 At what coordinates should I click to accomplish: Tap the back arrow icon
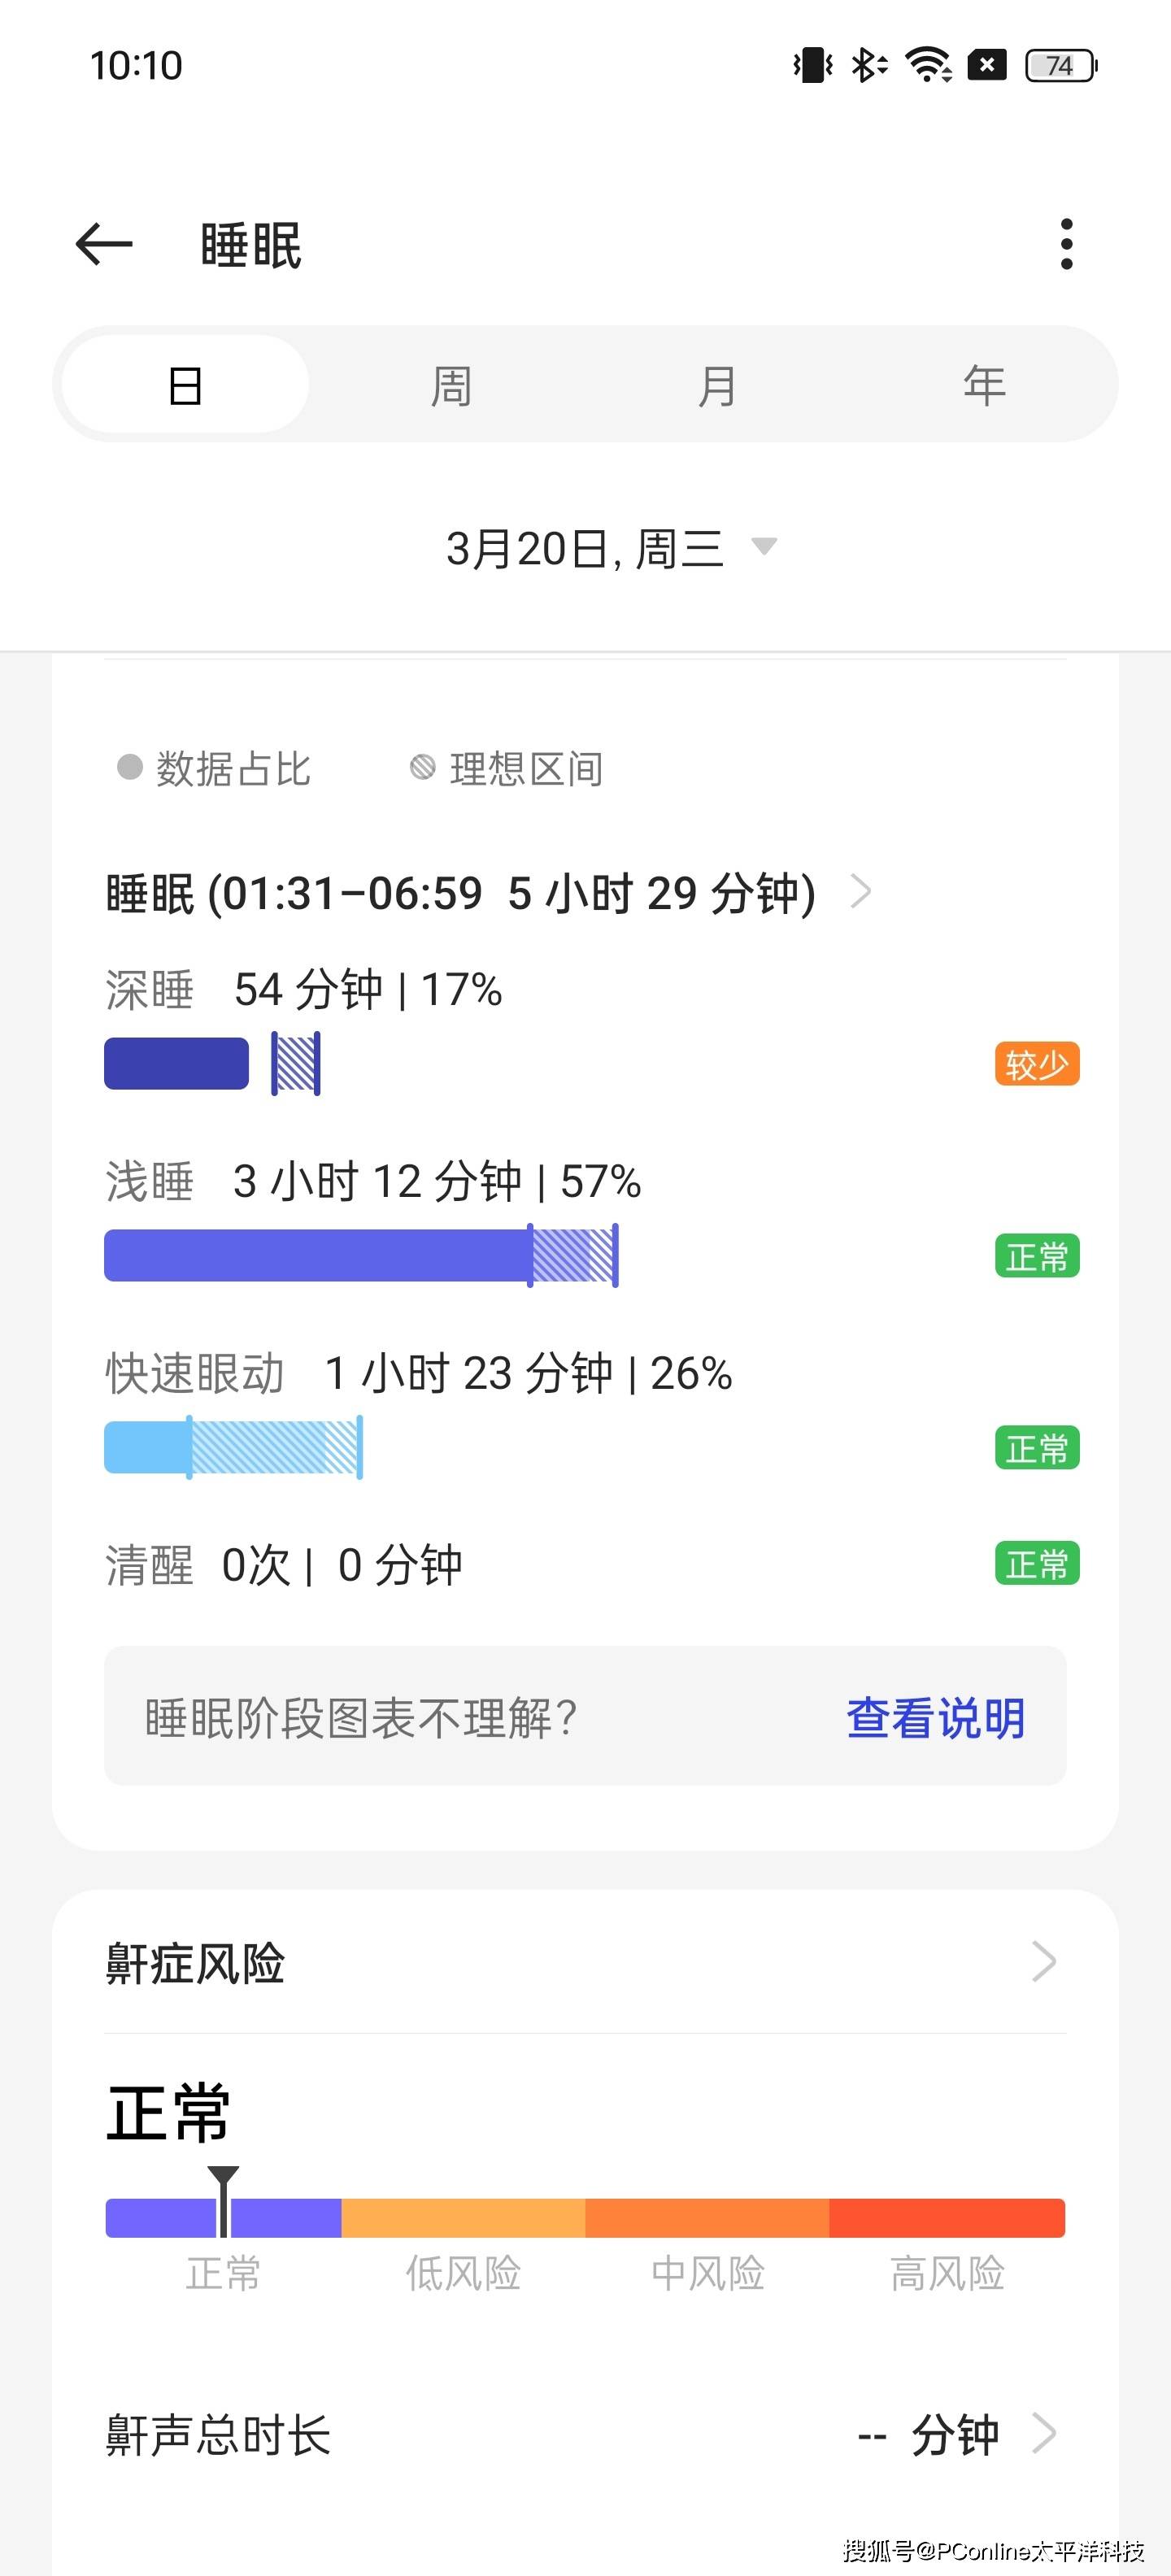pos(104,244)
